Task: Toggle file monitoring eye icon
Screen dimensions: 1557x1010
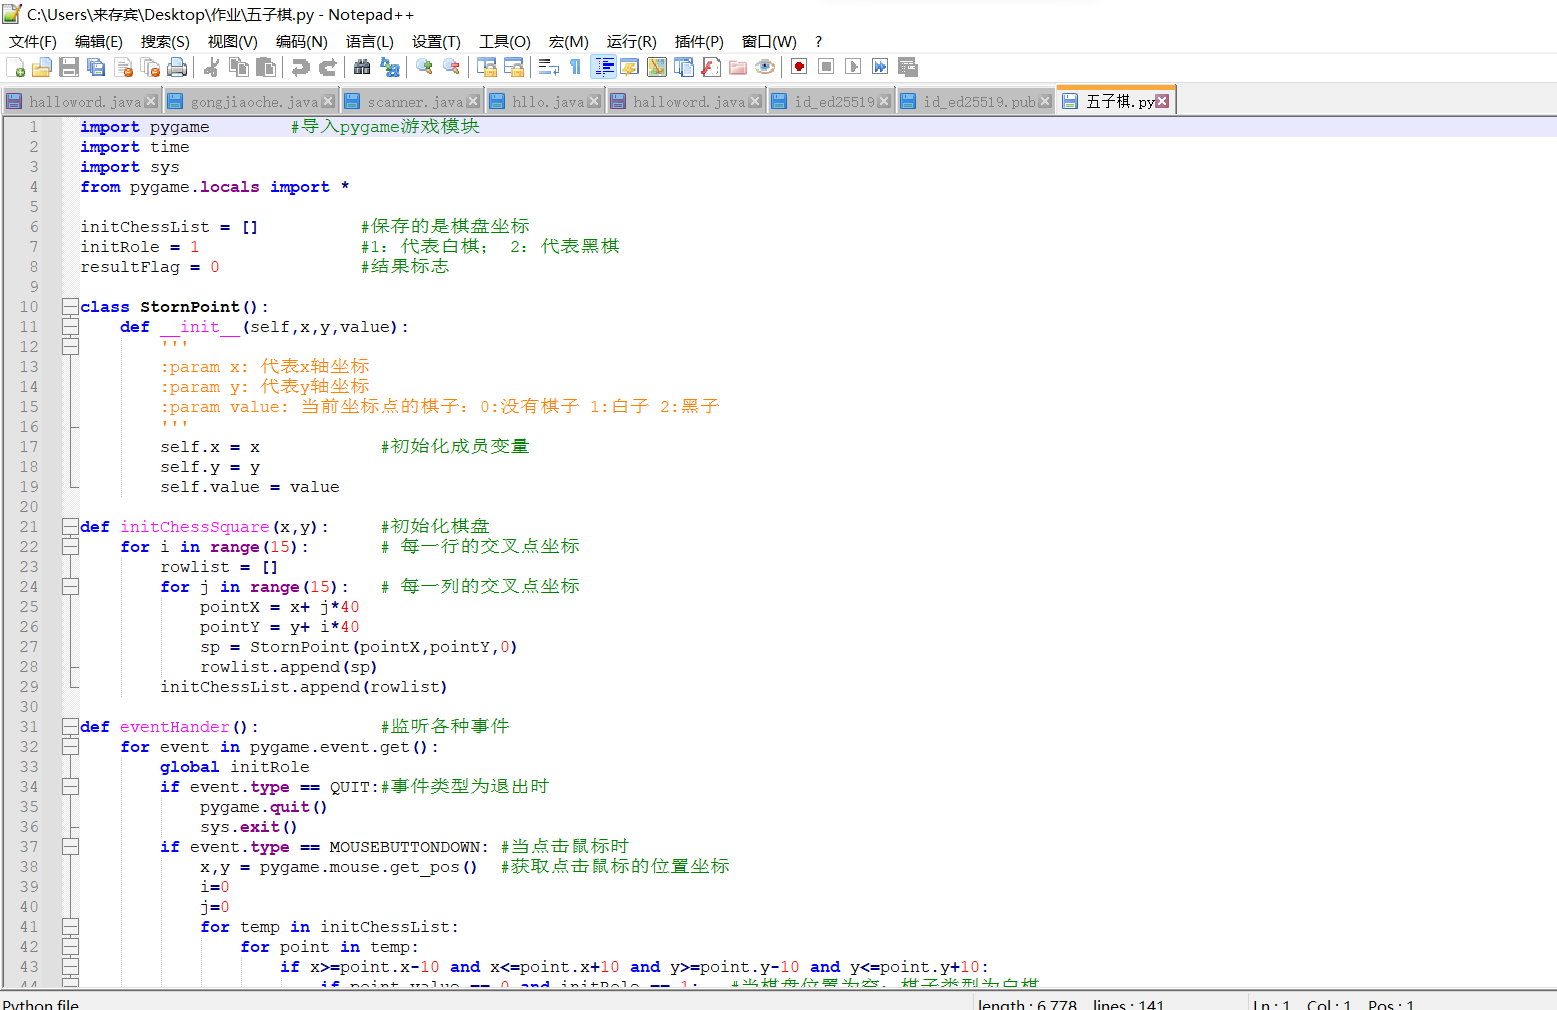Action: point(764,67)
